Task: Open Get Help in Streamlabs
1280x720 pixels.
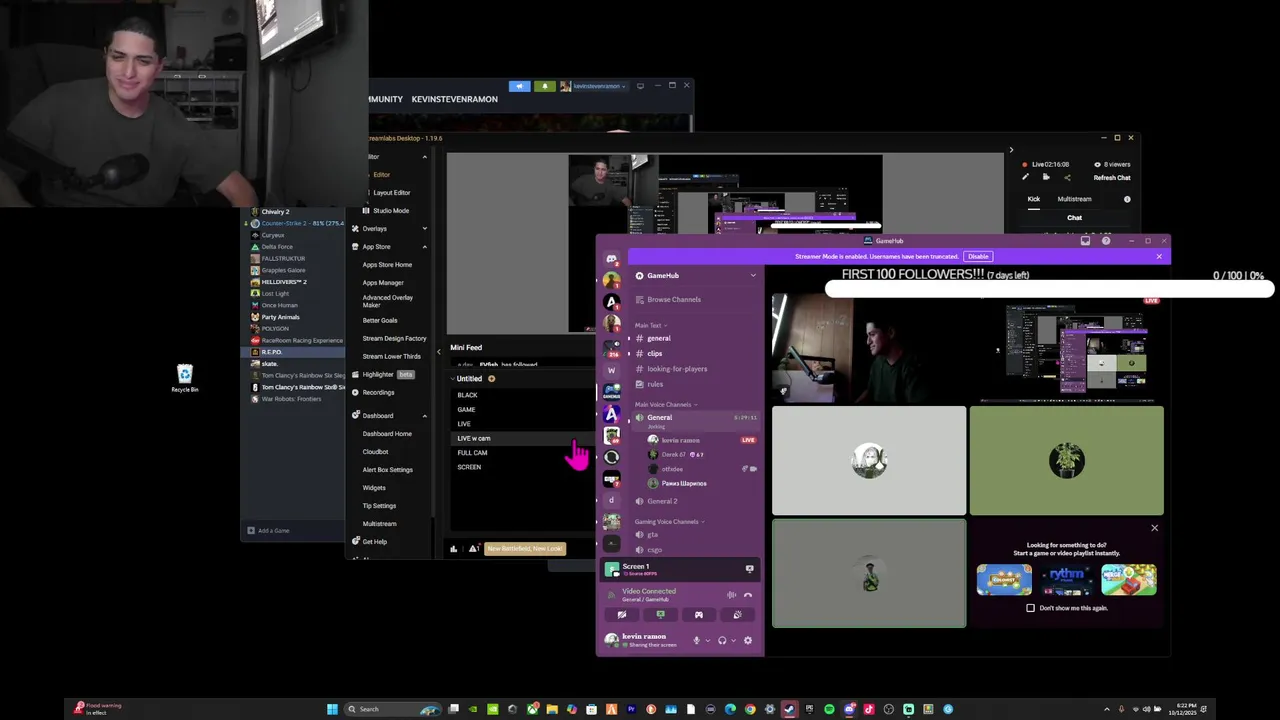Action: click(x=375, y=542)
